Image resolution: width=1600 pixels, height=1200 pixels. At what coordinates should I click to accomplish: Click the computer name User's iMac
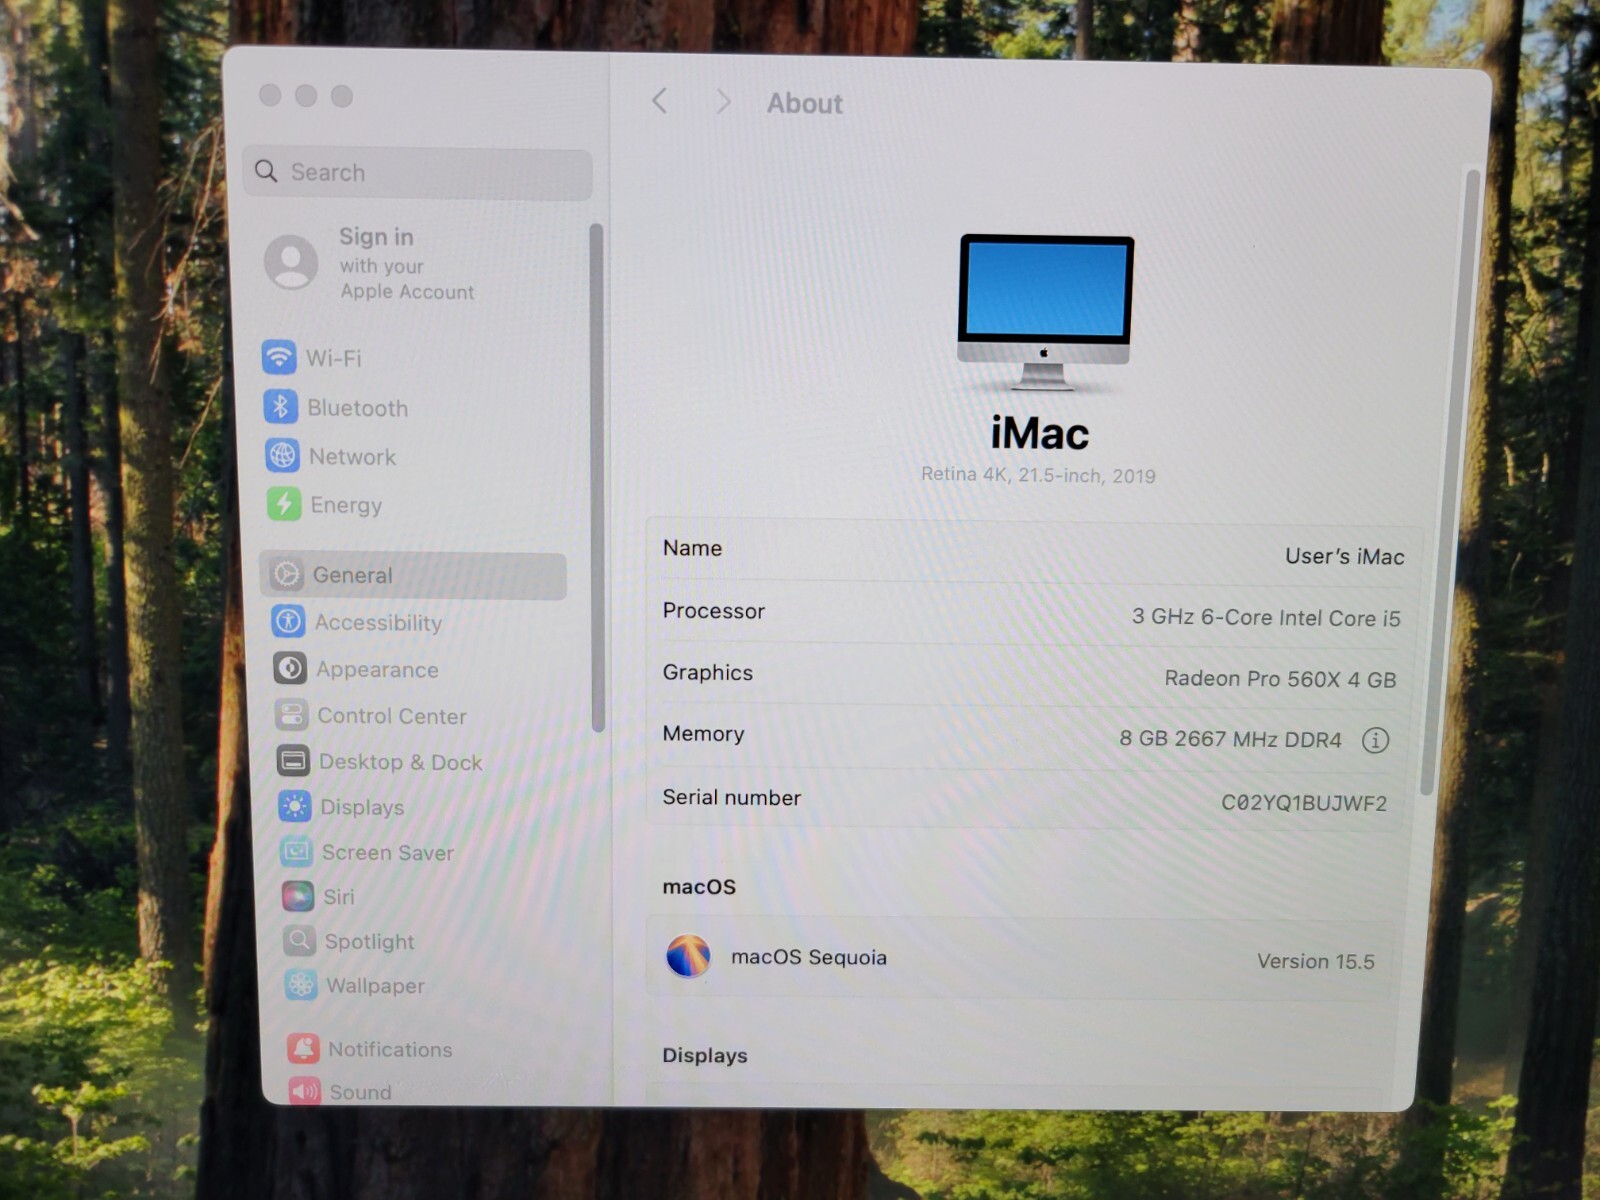click(x=1345, y=556)
